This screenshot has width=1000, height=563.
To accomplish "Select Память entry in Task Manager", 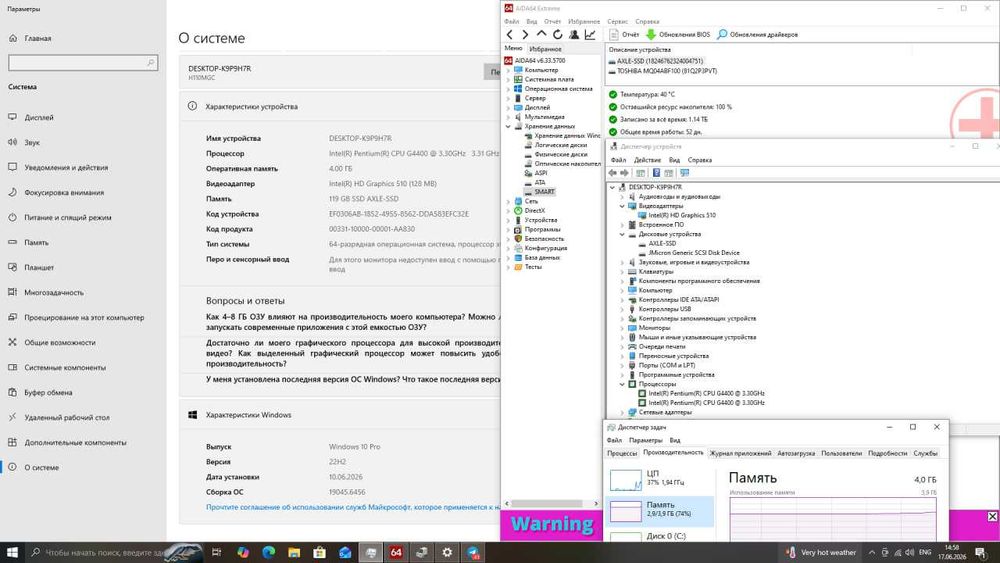I will [659, 511].
